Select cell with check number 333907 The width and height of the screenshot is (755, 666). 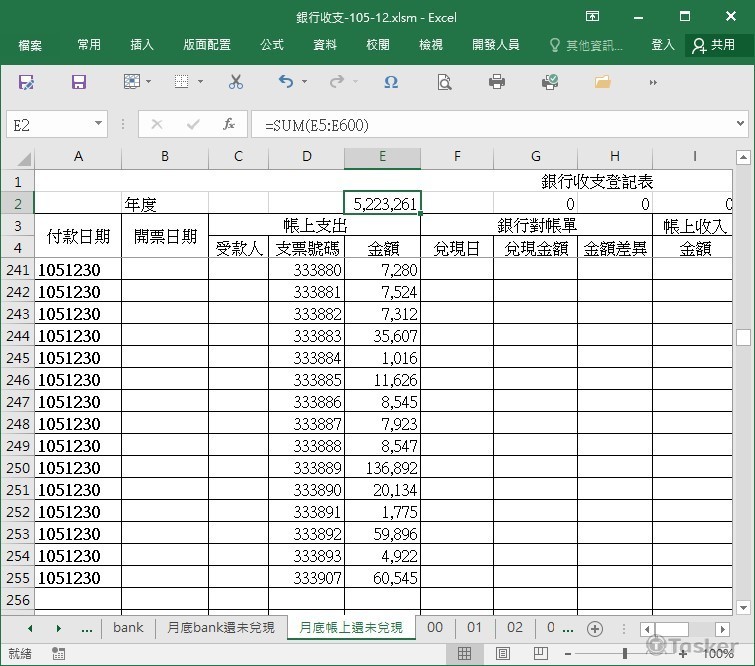point(306,577)
